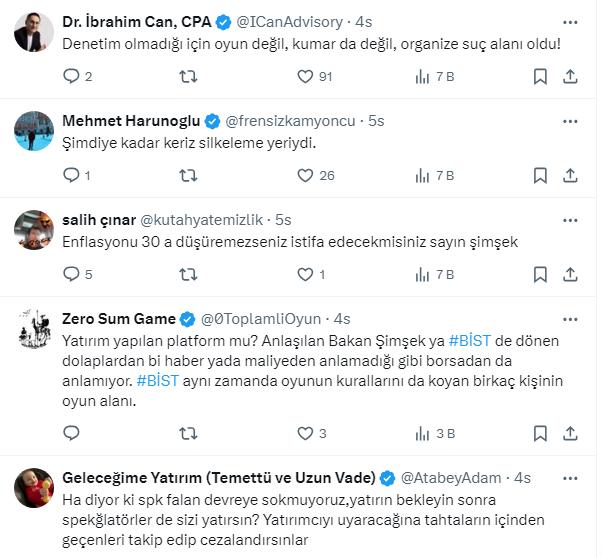Open Mehmet Harunoglu's profile picture
602x558 pixels.
(34, 129)
